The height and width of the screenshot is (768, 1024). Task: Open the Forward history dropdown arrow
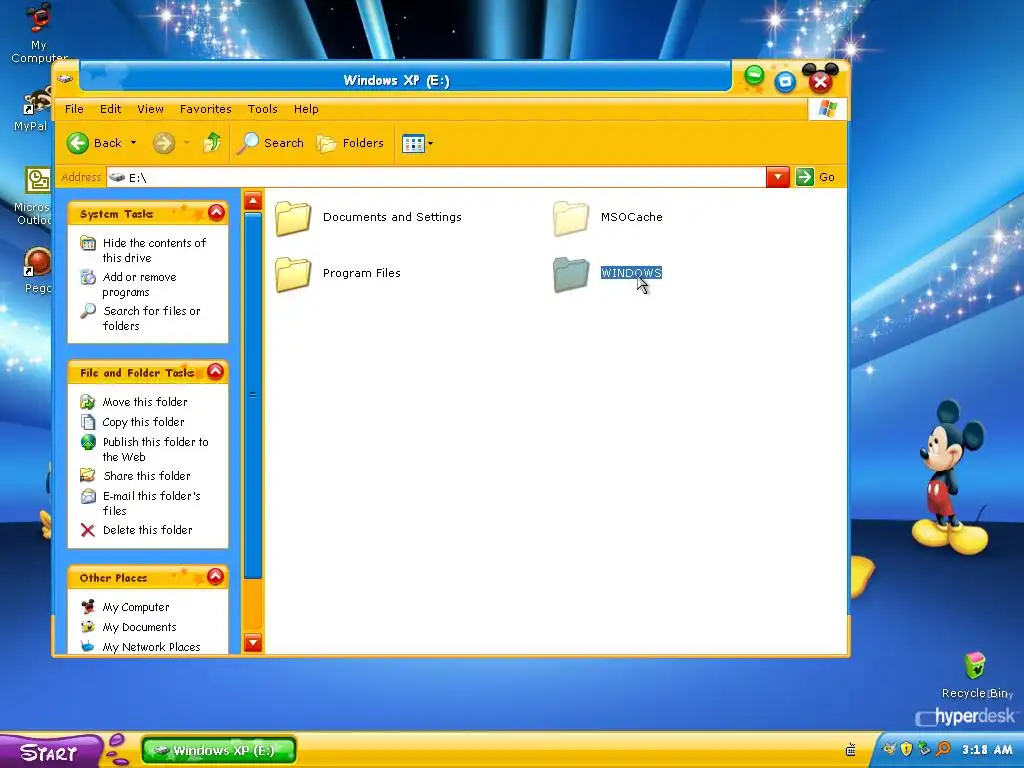coord(186,143)
